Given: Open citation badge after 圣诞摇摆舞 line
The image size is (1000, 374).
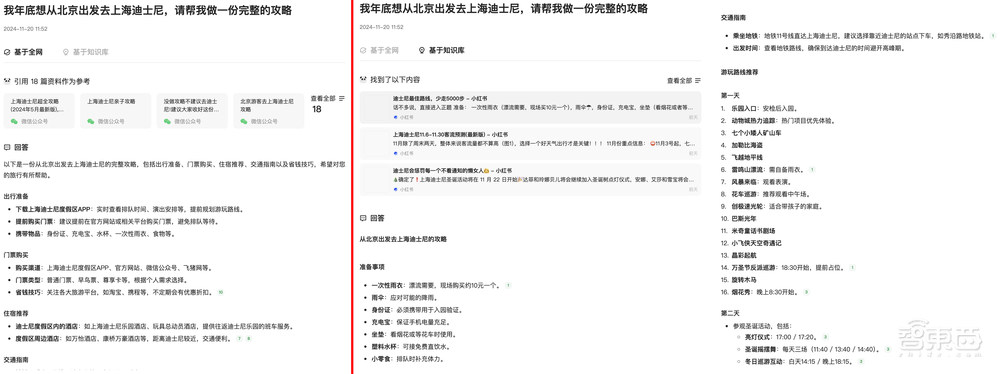Looking at the screenshot, I should (x=887, y=350).
